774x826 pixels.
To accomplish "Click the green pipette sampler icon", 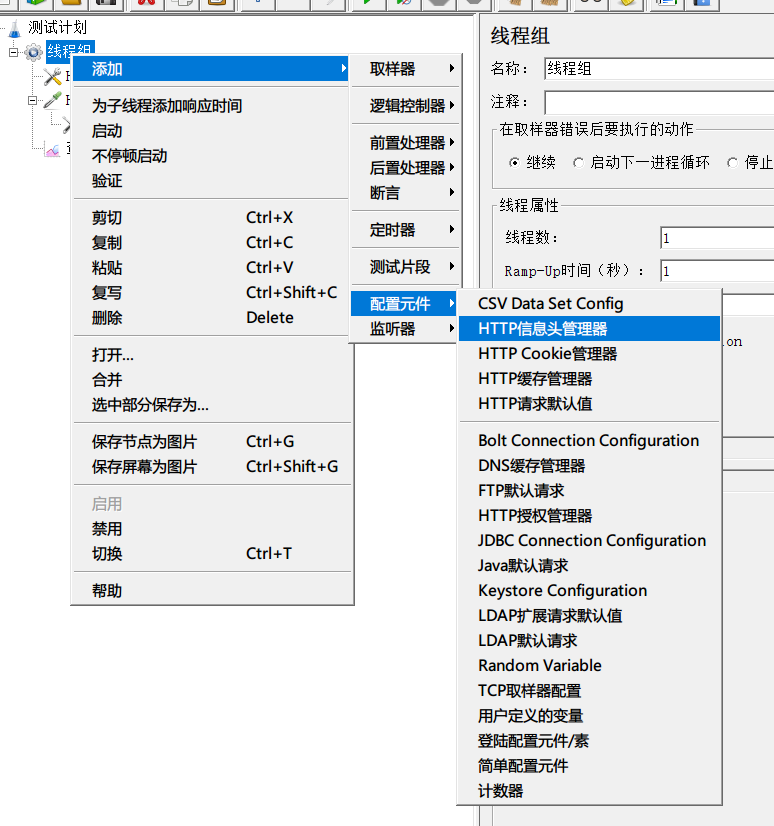I will coord(52,100).
